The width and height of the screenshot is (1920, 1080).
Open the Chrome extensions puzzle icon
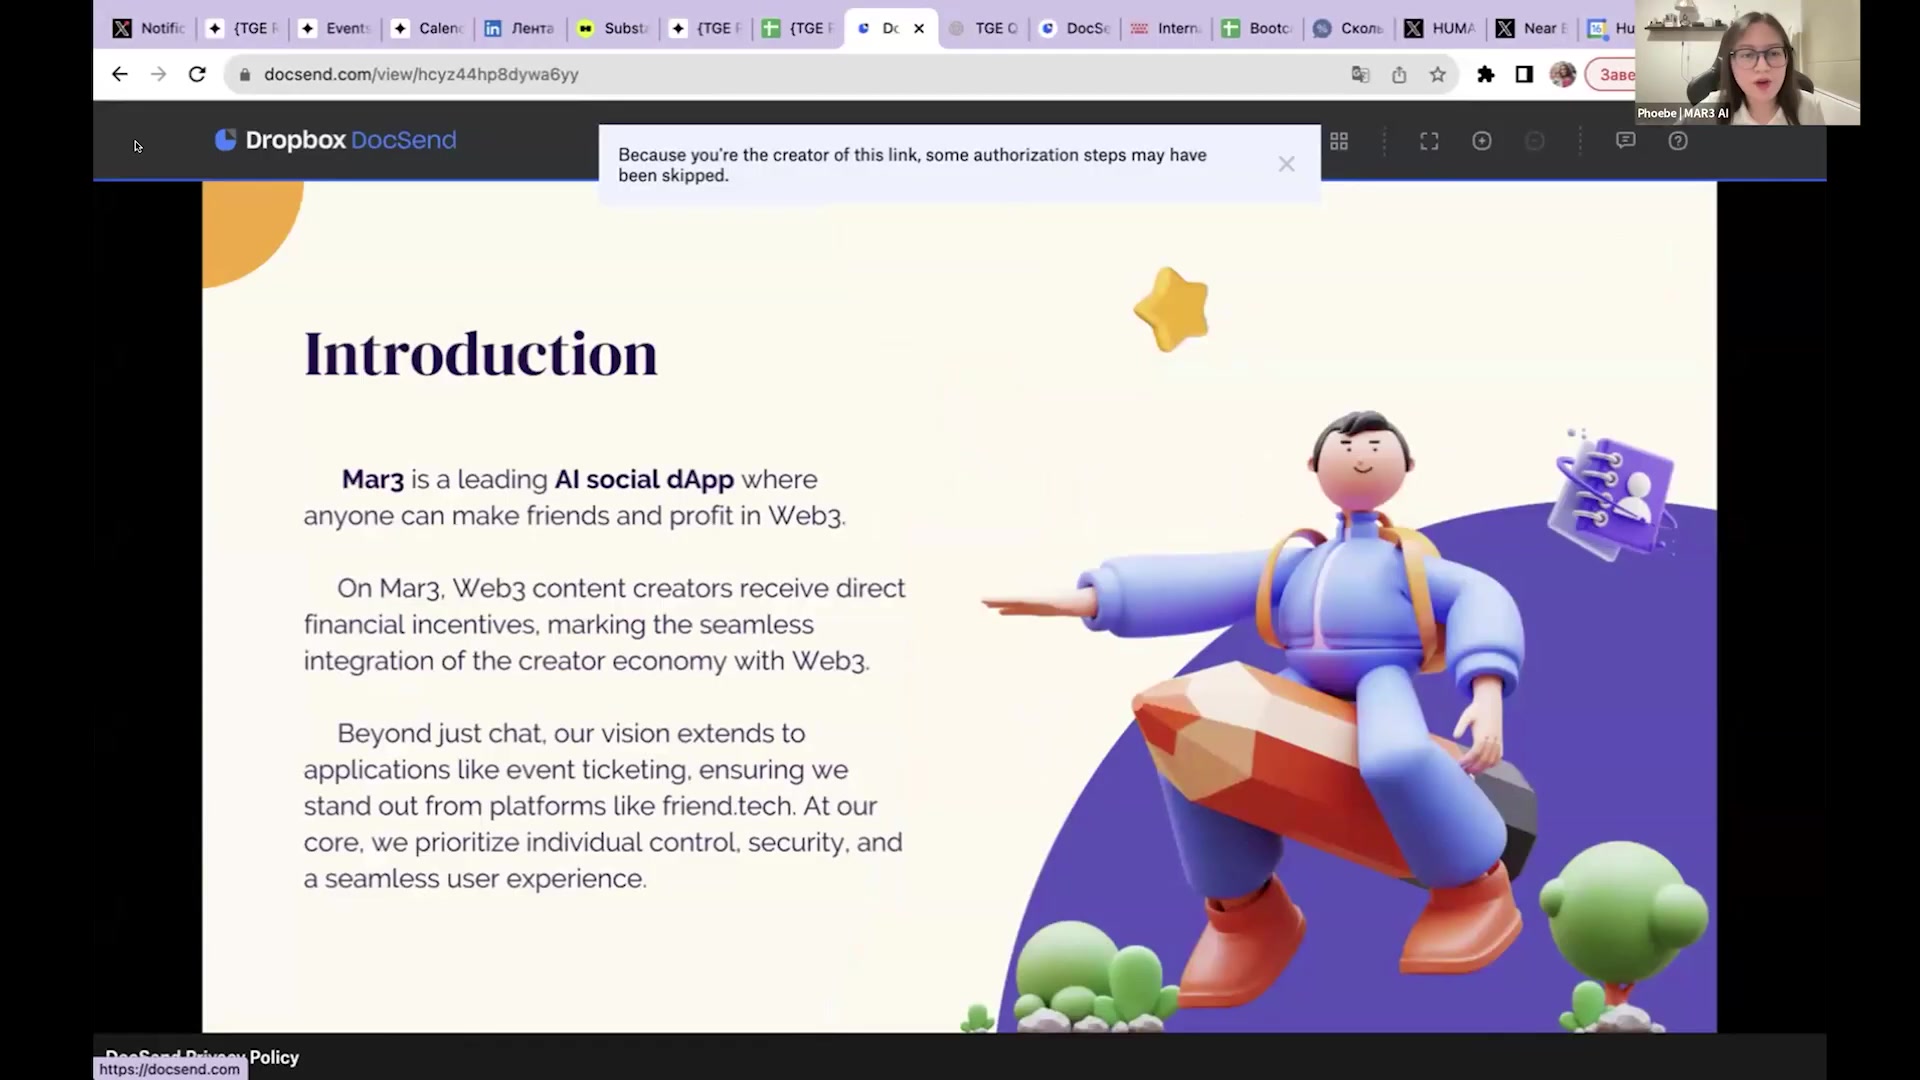(x=1486, y=74)
